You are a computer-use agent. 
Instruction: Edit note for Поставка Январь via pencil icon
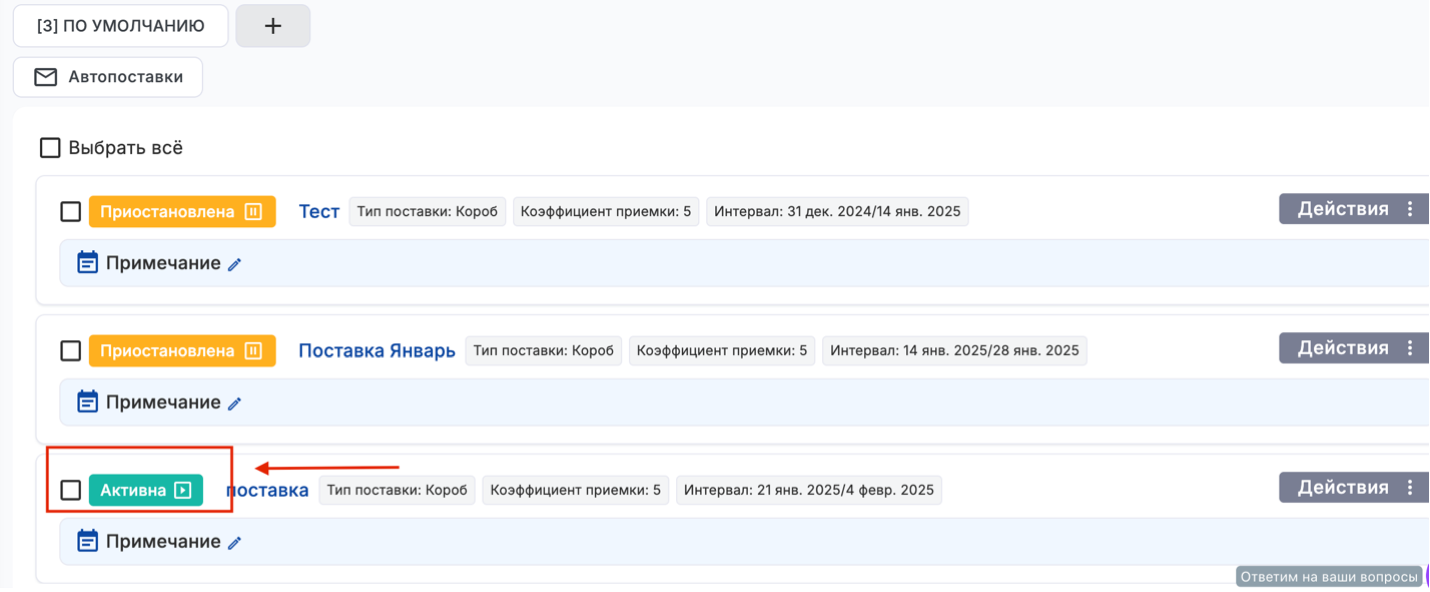coord(235,404)
